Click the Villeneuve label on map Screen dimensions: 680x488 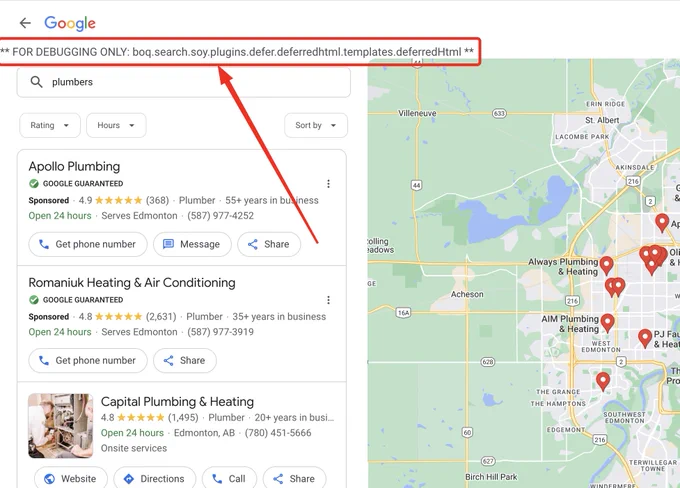tap(417, 113)
